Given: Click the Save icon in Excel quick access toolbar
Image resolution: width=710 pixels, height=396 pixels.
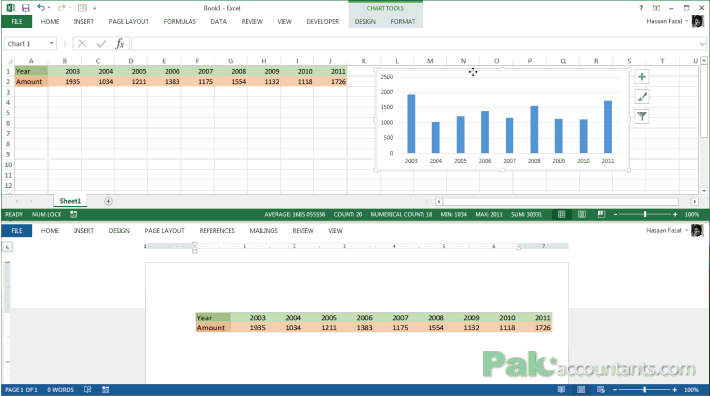Looking at the screenshot, I should pyautogui.click(x=25, y=8).
